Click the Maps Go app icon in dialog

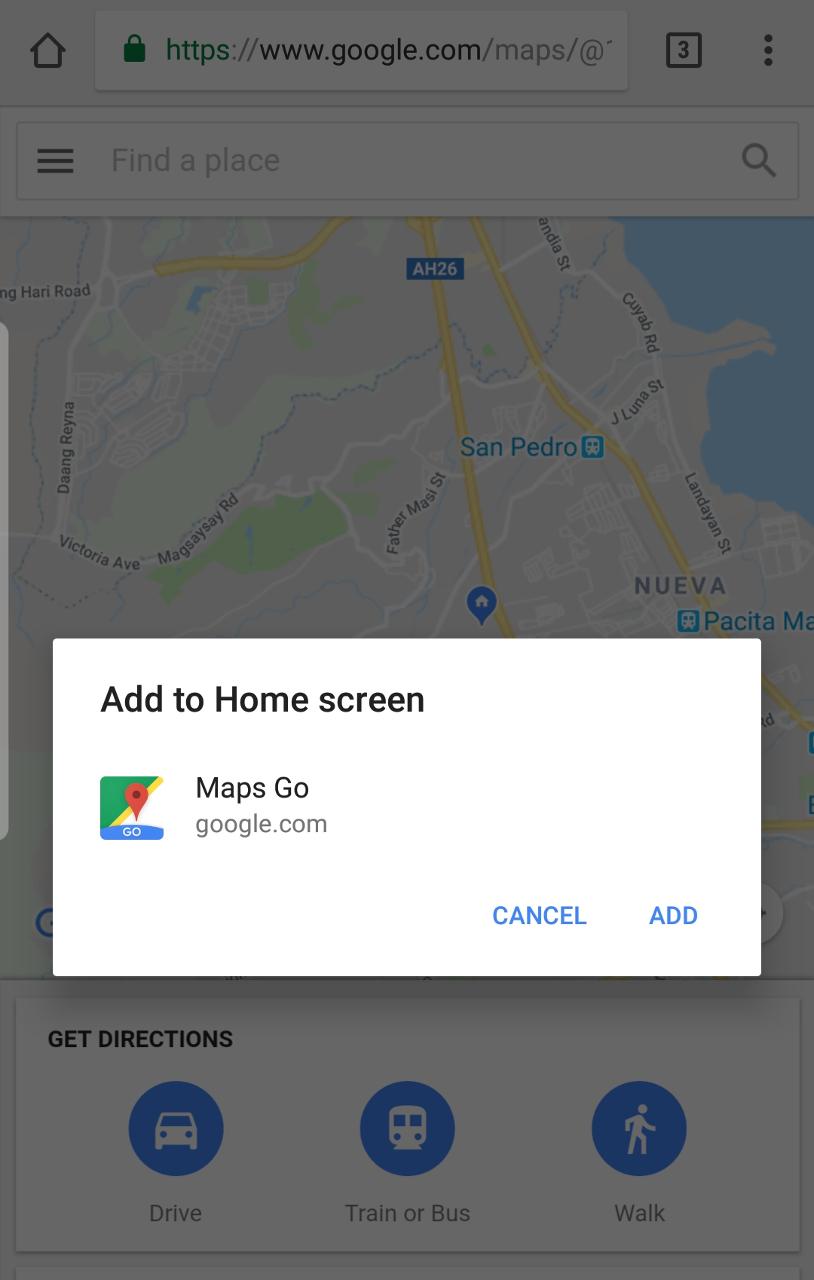pos(132,807)
